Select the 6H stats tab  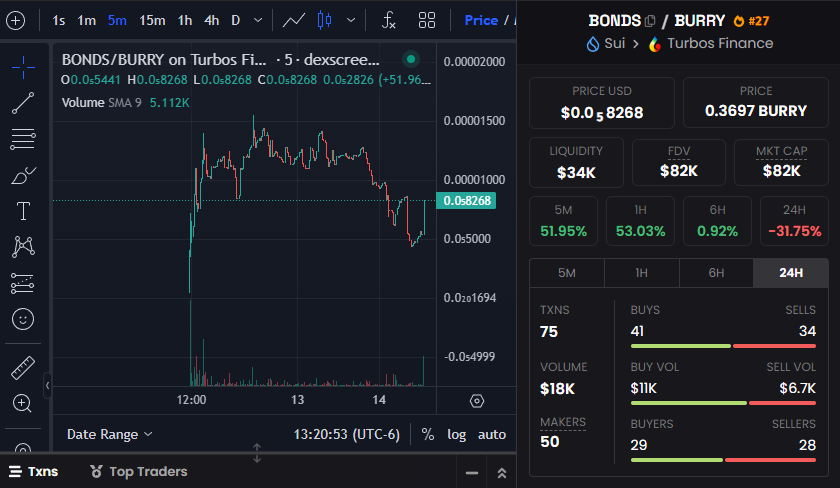click(716, 273)
